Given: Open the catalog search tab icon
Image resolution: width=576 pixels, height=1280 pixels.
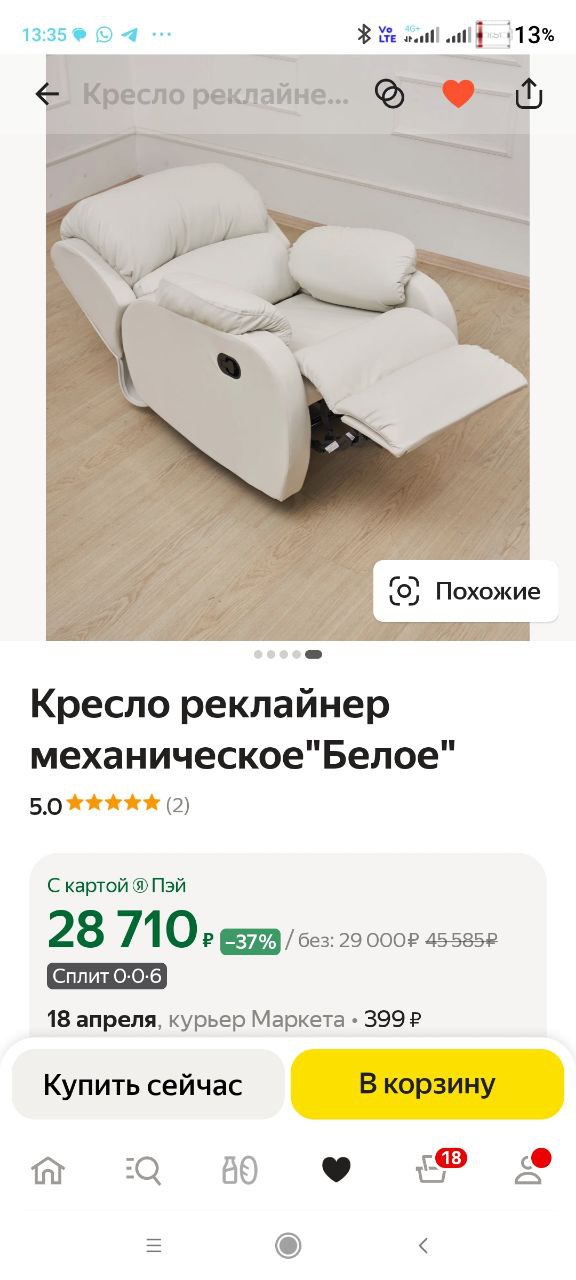Looking at the screenshot, I should (143, 1169).
